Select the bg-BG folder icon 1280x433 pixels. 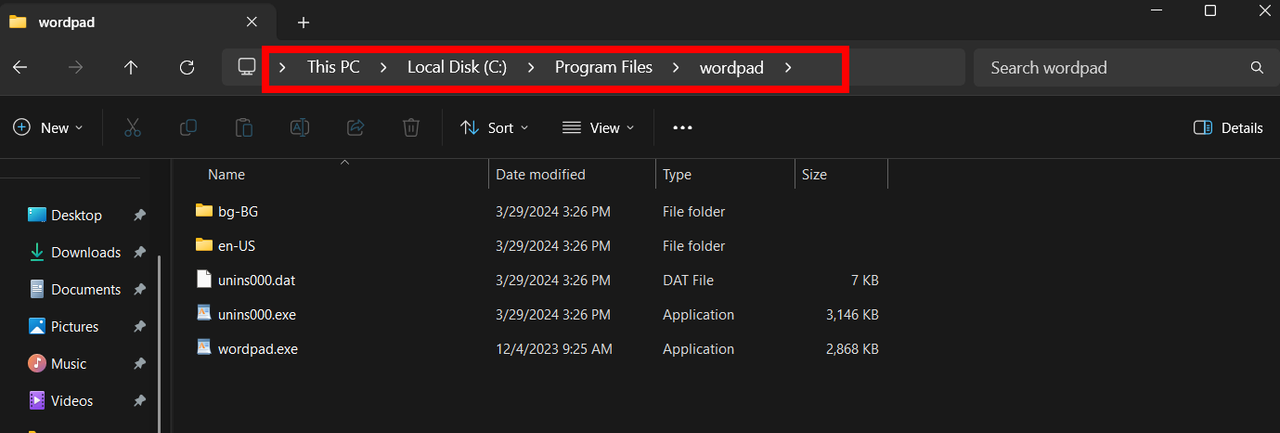click(204, 211)
